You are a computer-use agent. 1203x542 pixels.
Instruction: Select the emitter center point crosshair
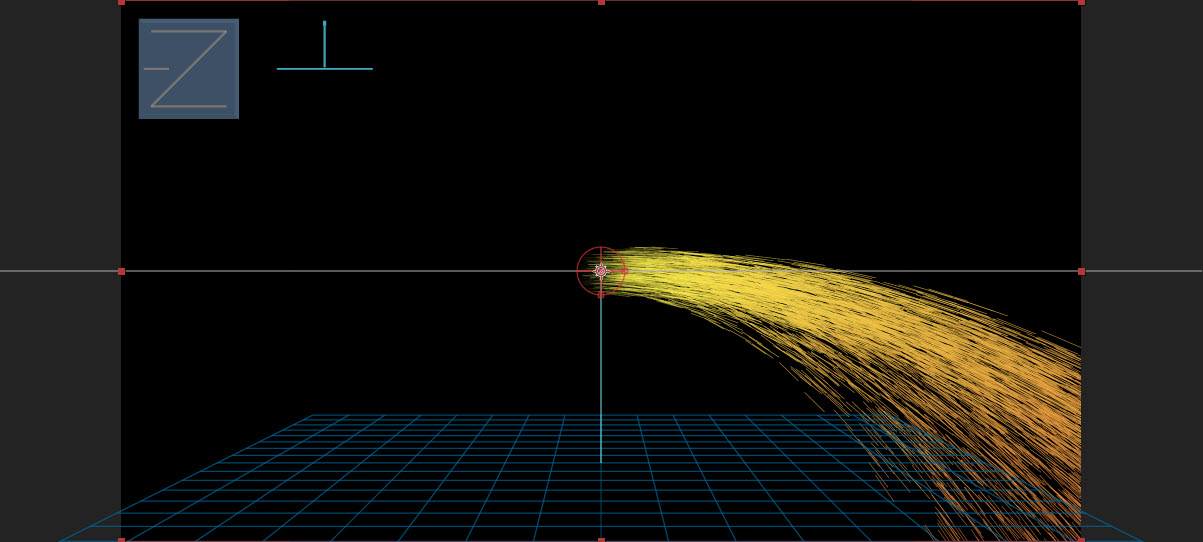pyautogui.click(x=601, y=271)
